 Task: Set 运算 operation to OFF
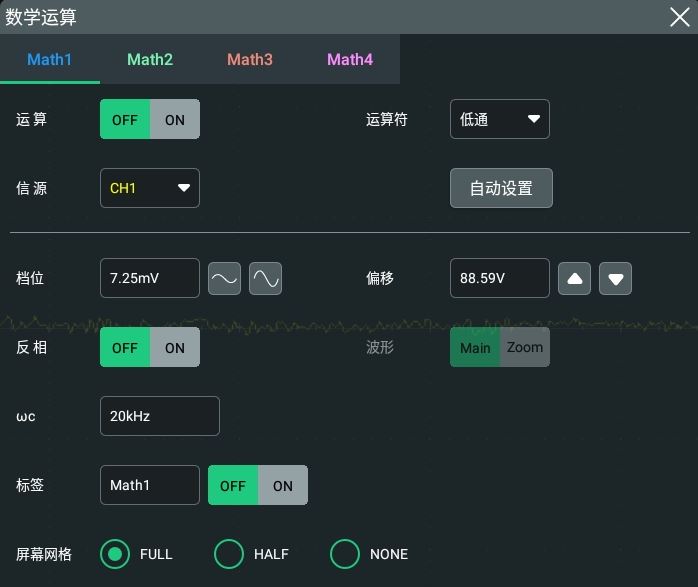125,119
